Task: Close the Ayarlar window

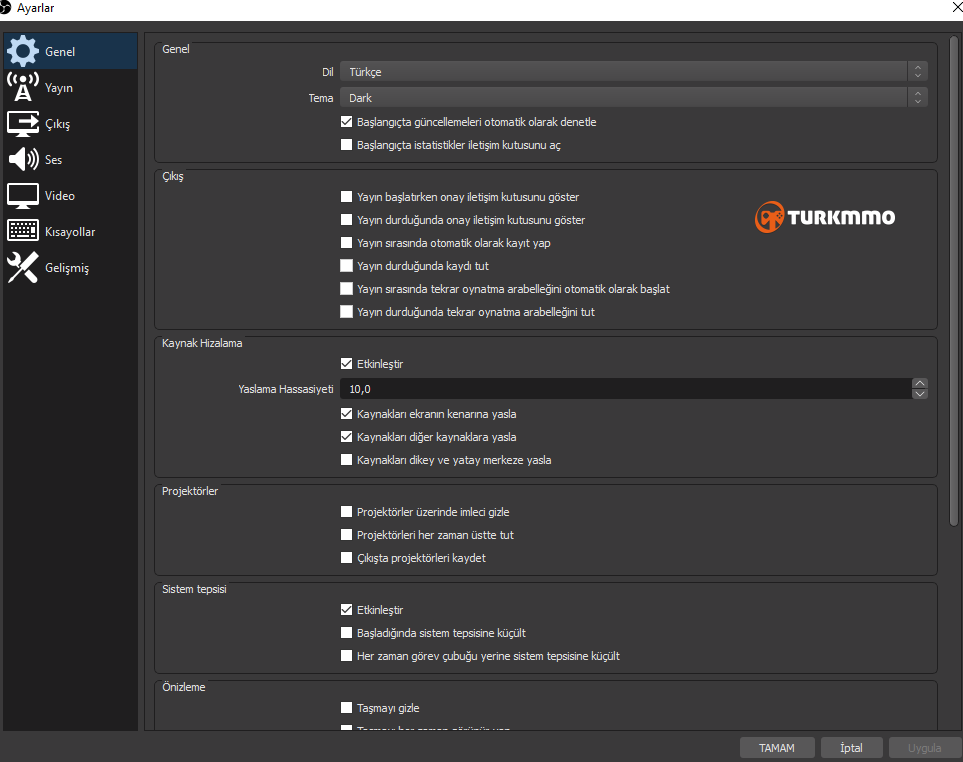Action: [x=956, y=7]
